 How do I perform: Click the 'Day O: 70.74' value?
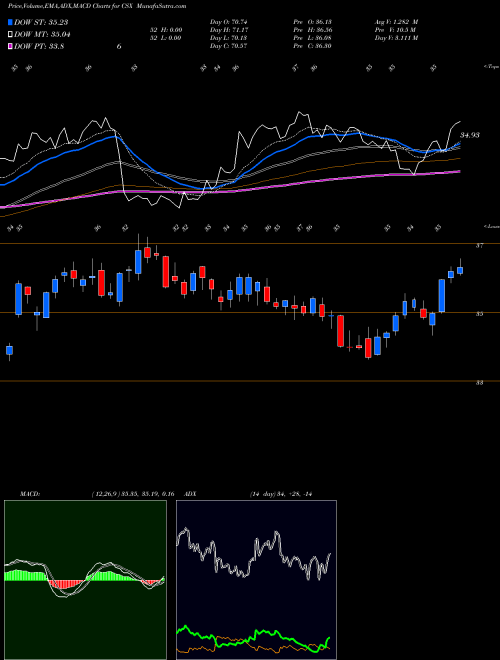pyautogui.click(x=229, y=22)
